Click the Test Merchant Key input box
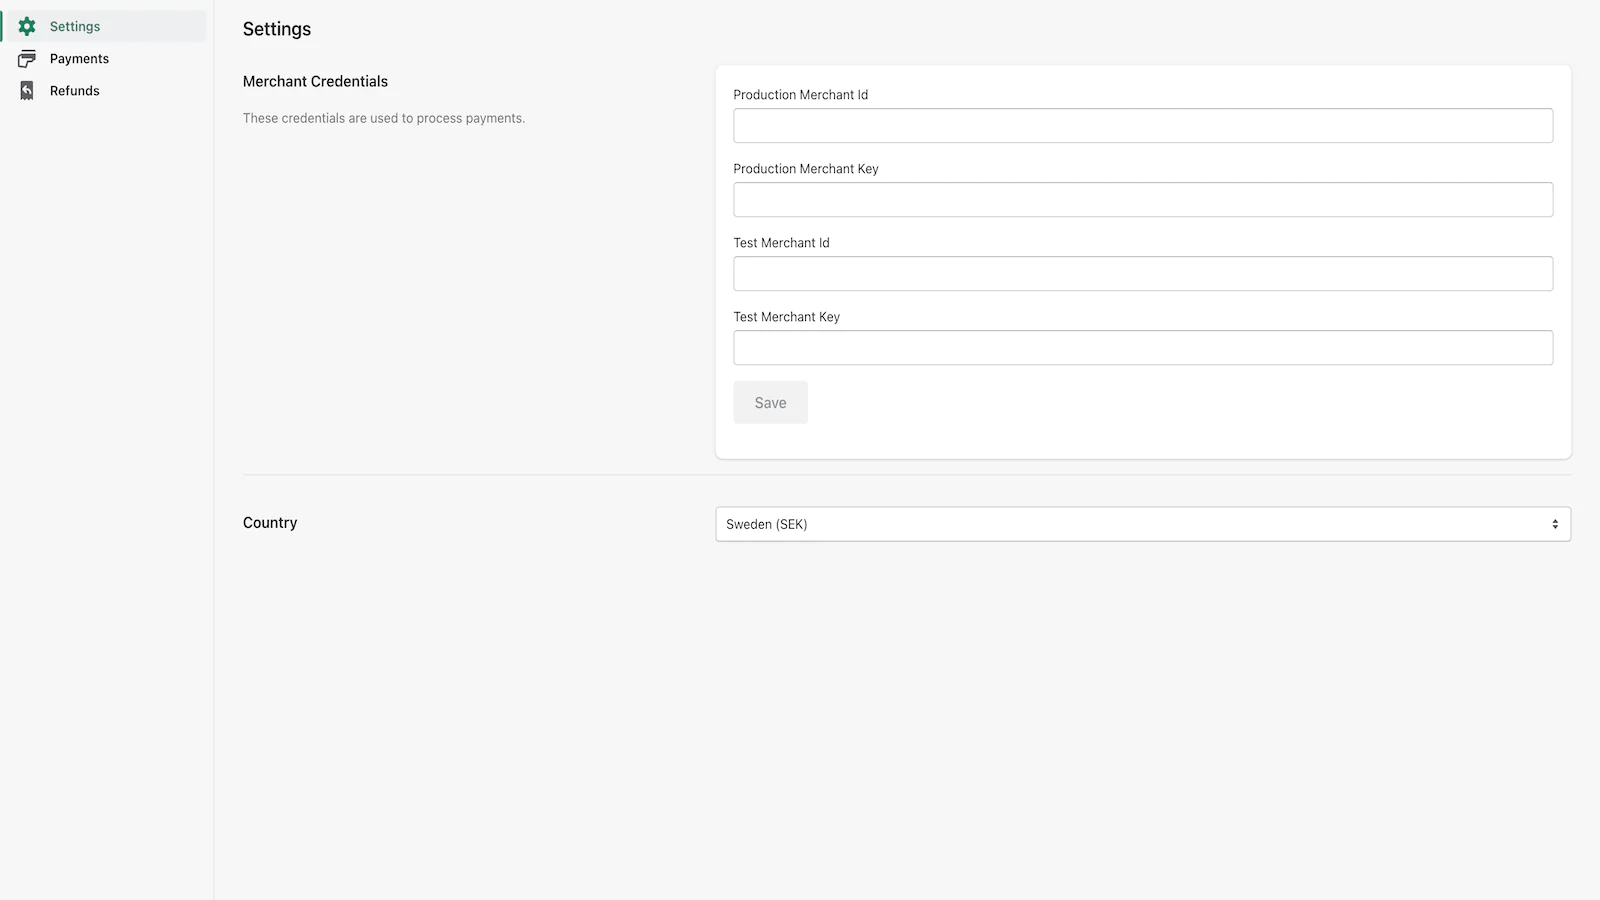Screen dimensions: 1600x900 (x=1142, y=348)
